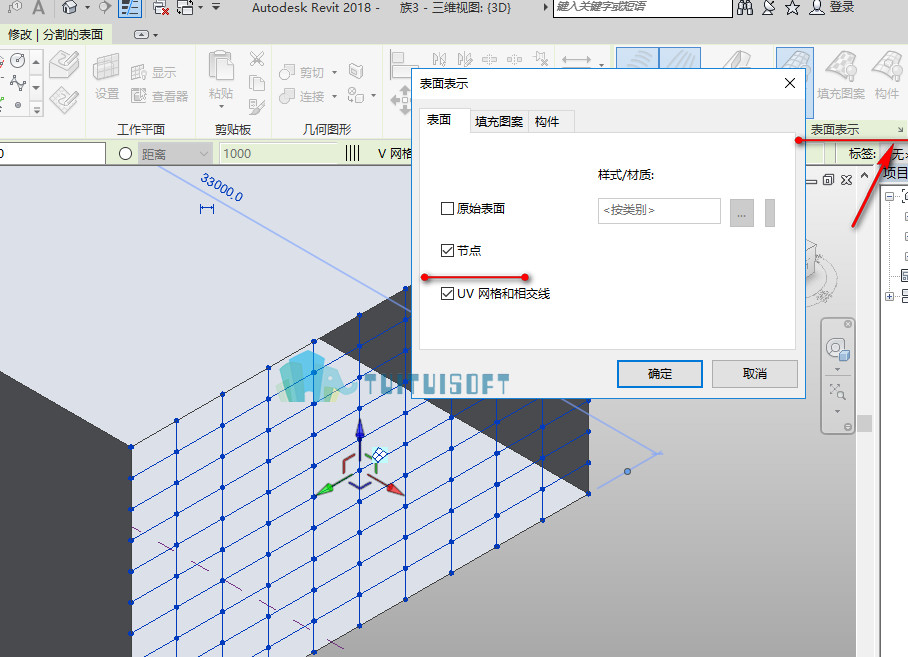Click the Show work plane (显示) button
Image resolution: width=908 pixels, height=657 pixels.
[153, 72]
